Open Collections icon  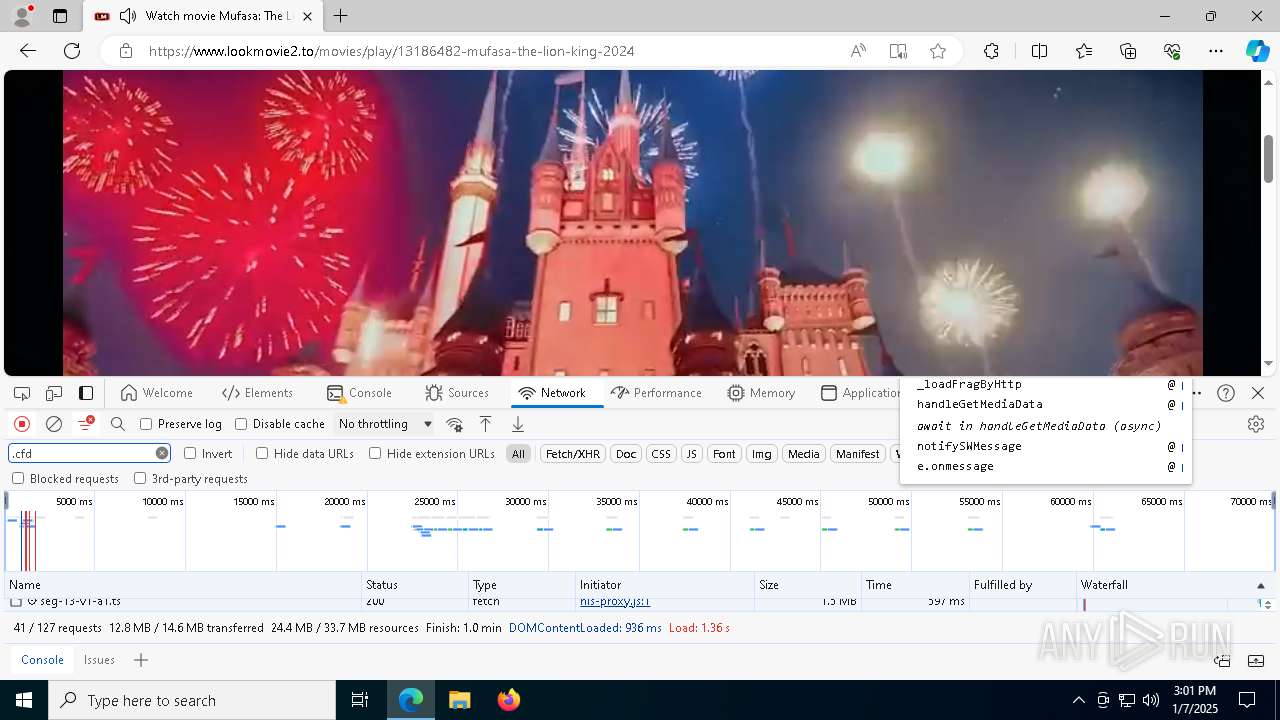tap(1128, 51)
